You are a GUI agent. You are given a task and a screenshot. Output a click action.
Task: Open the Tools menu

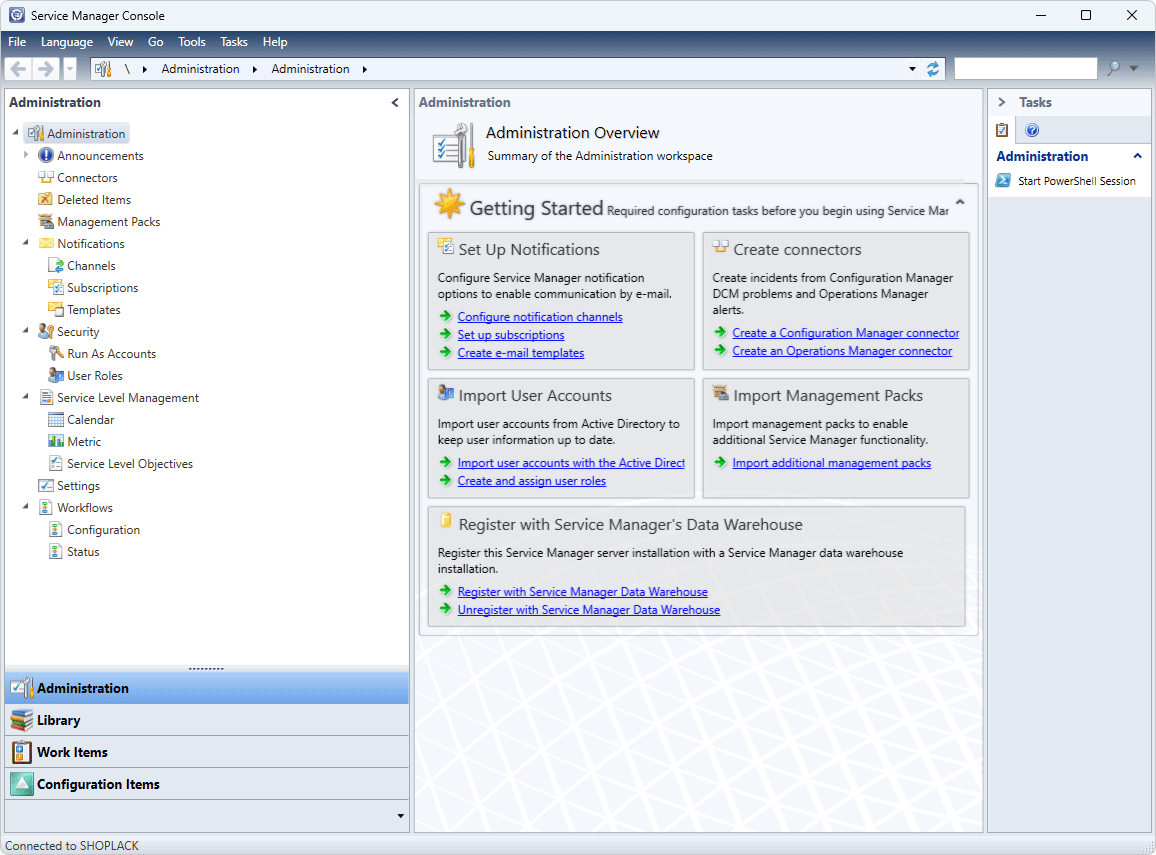(x=192, y=42)
